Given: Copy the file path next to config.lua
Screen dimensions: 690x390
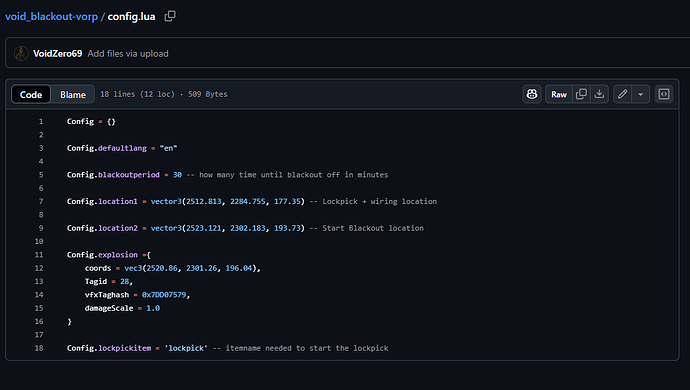Looking at the screenshot, I should [x=170, y=16].
